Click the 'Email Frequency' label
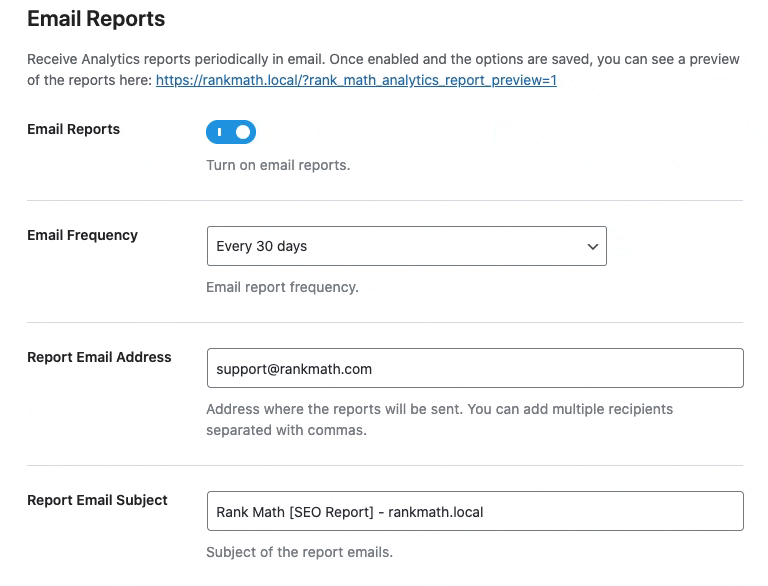 (82, 235)
